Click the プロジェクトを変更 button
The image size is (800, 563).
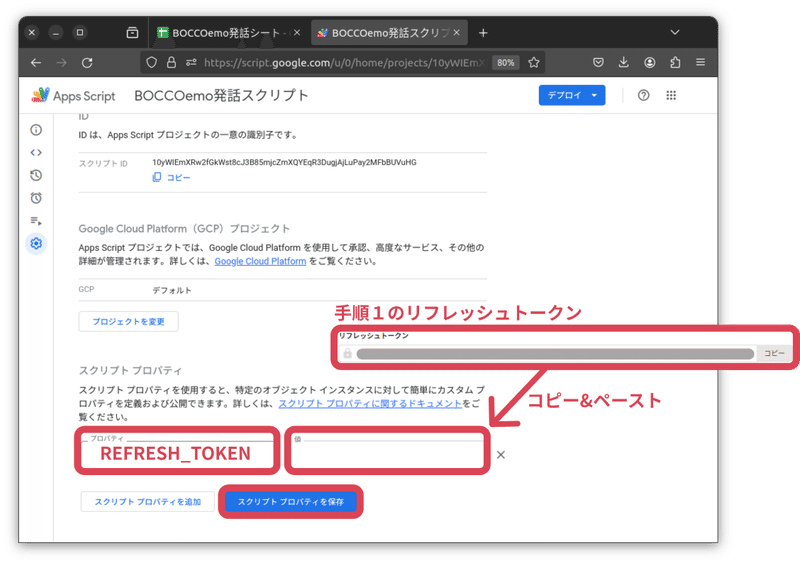pos(129,322)
